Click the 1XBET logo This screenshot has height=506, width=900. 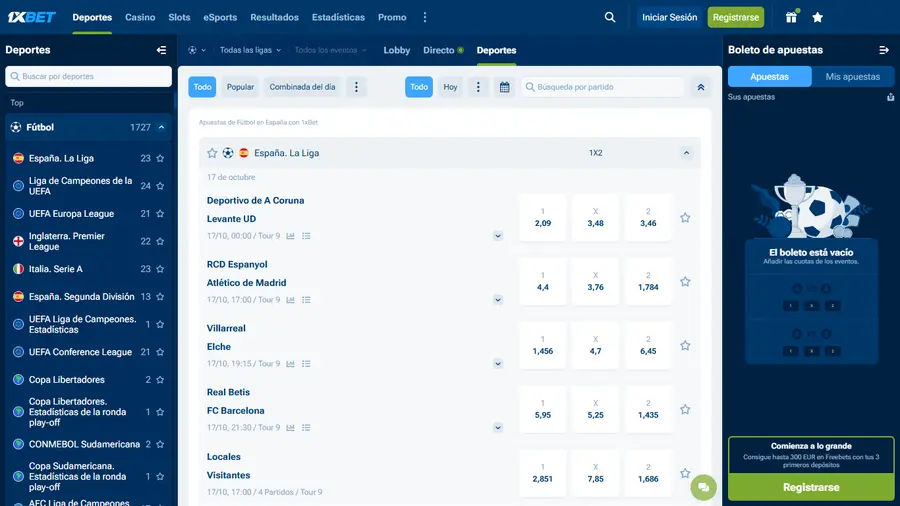[x=32, y=17]
